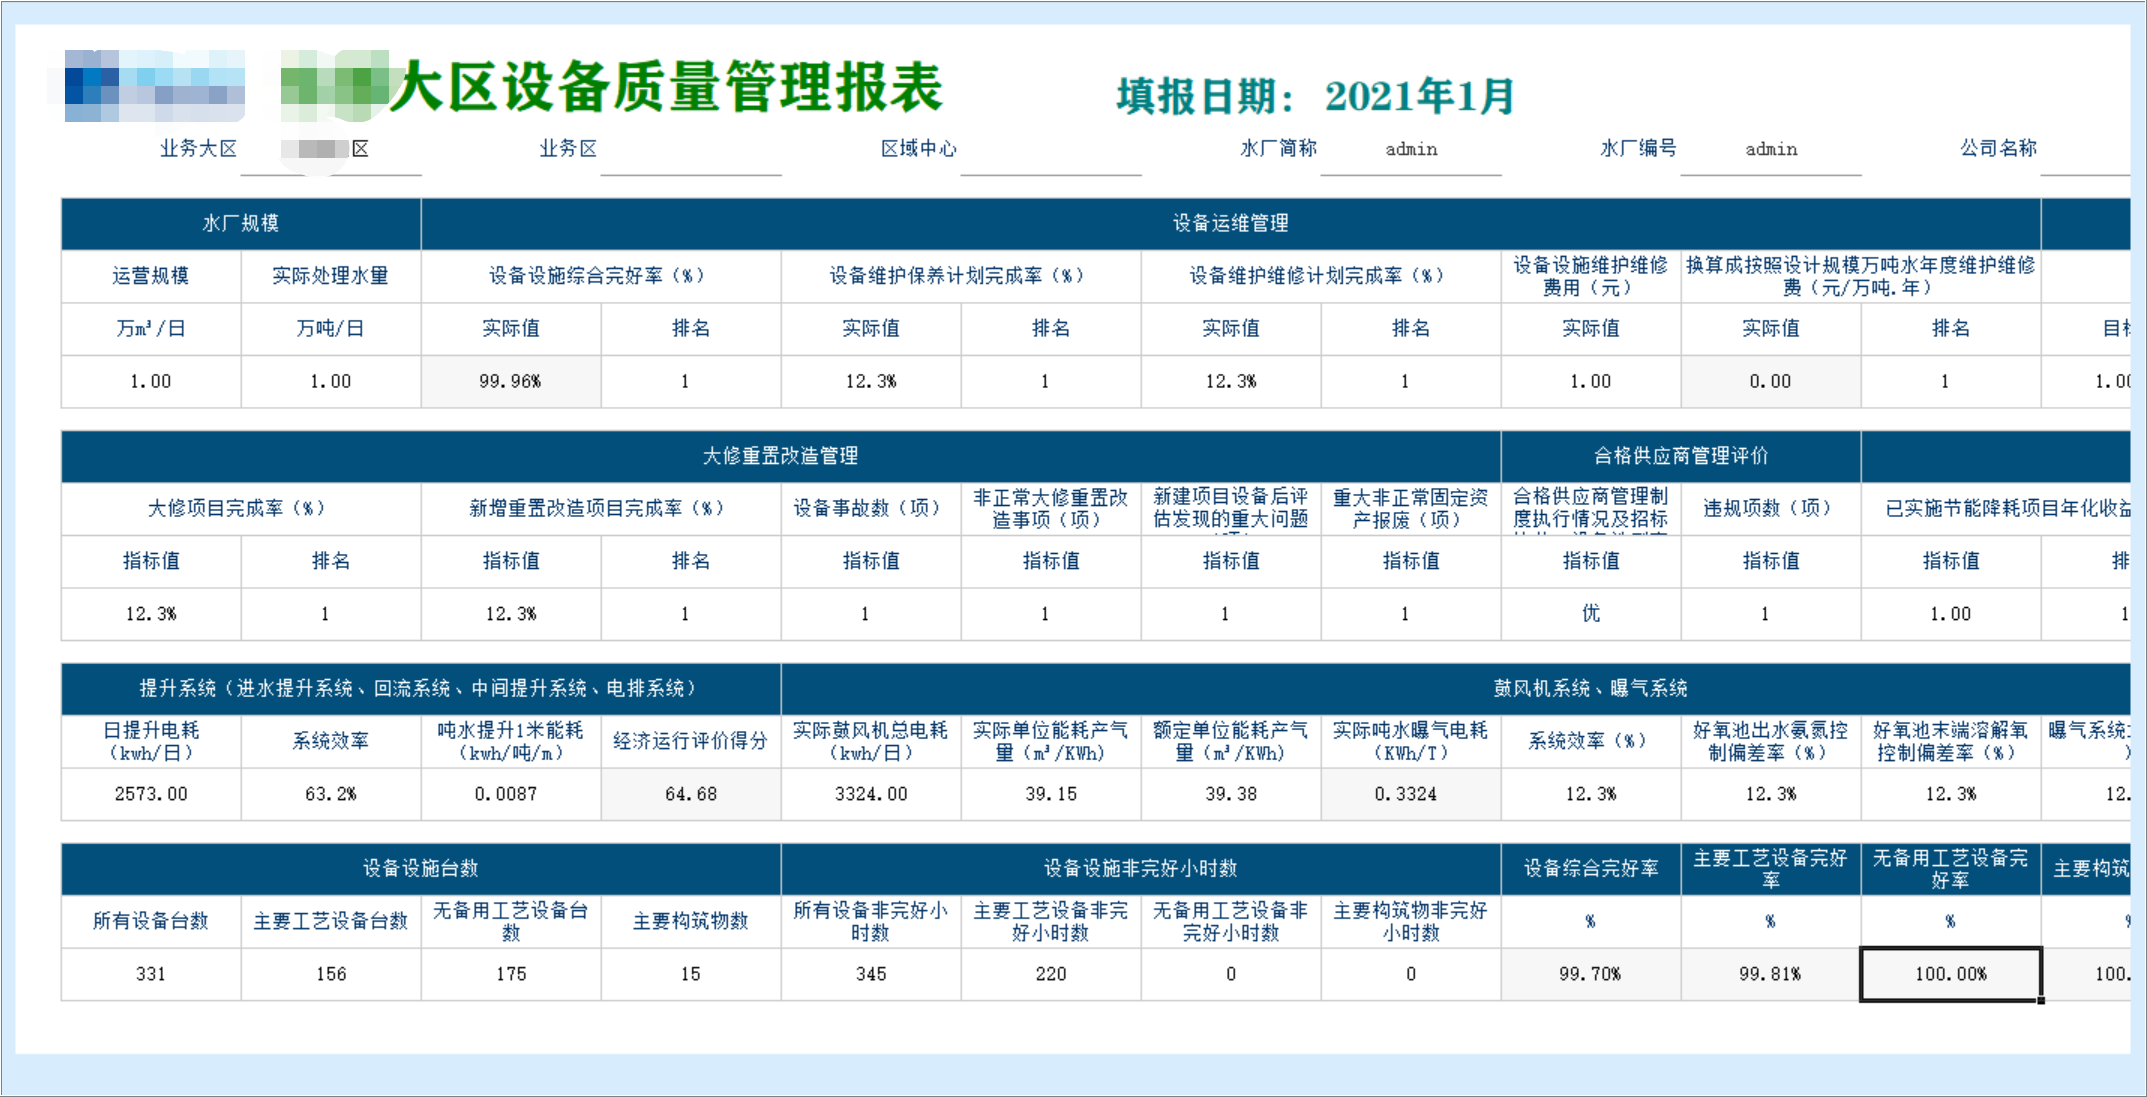Select the 39.15 value cell

[x=1051, y=794]
